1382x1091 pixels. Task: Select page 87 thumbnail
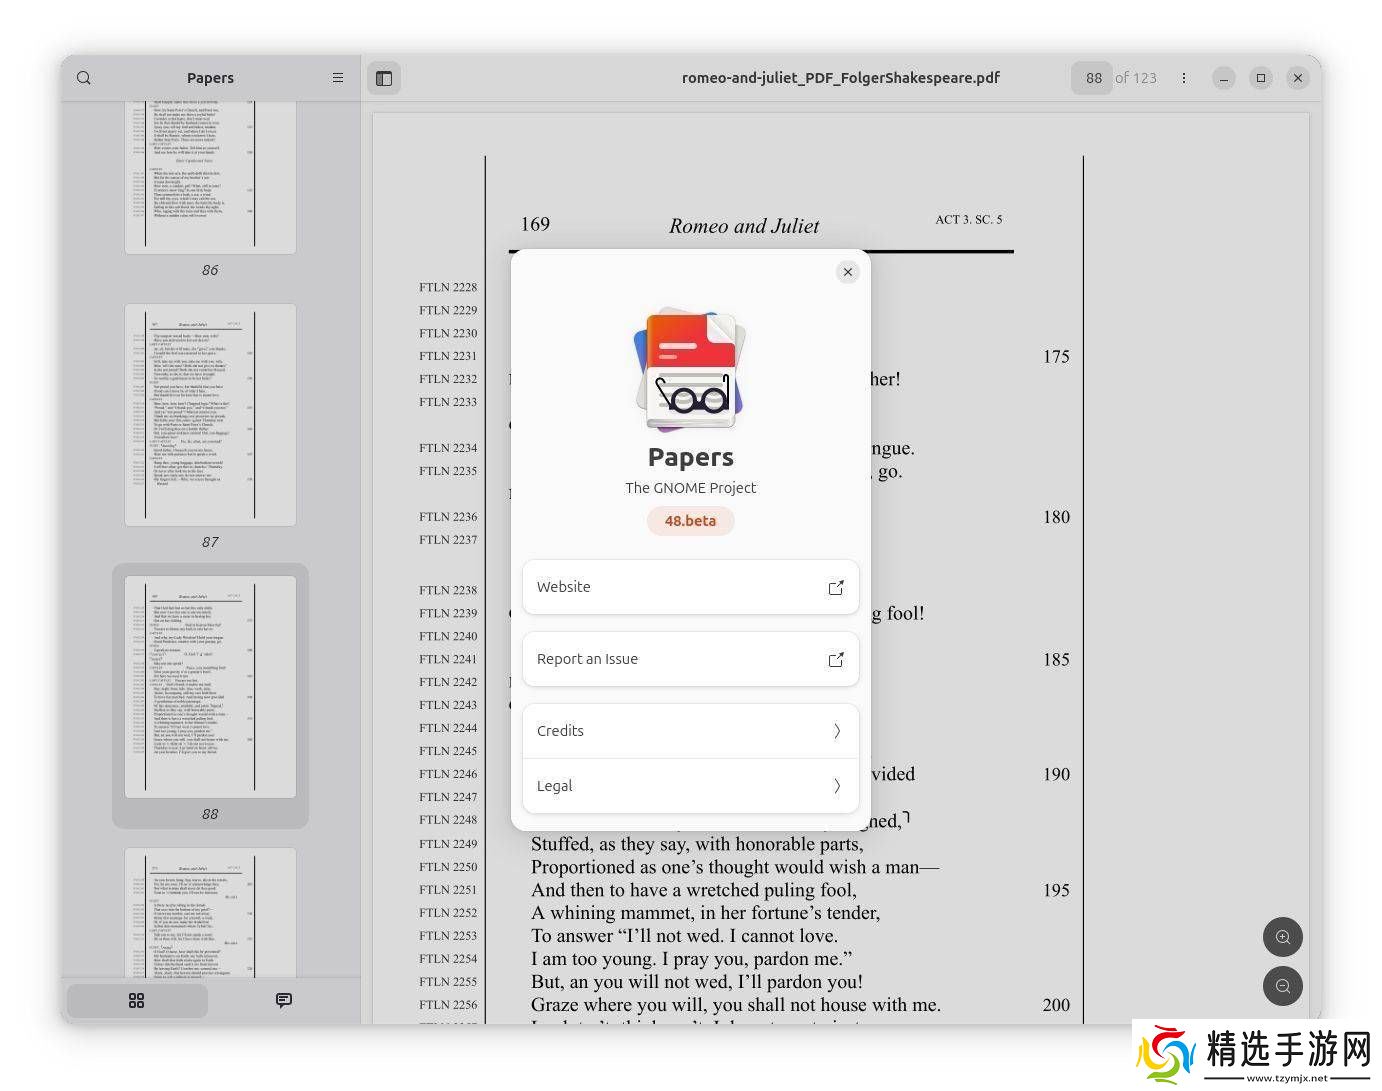tap(210, 415)
